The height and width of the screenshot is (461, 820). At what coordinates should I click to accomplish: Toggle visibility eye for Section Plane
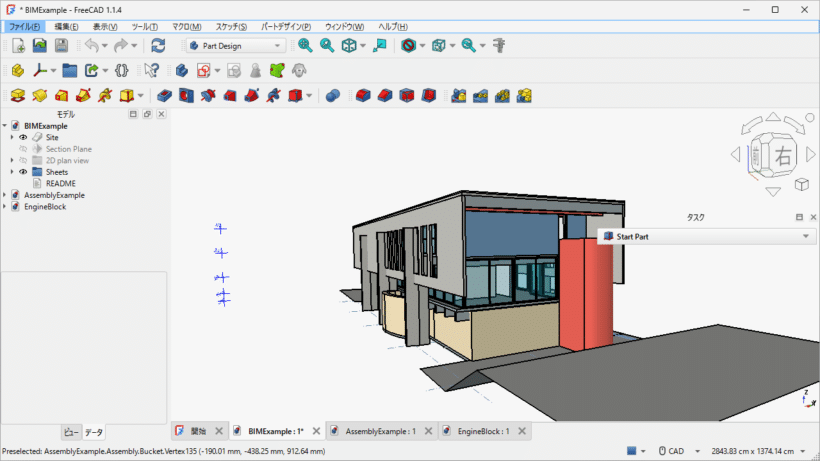23,149
